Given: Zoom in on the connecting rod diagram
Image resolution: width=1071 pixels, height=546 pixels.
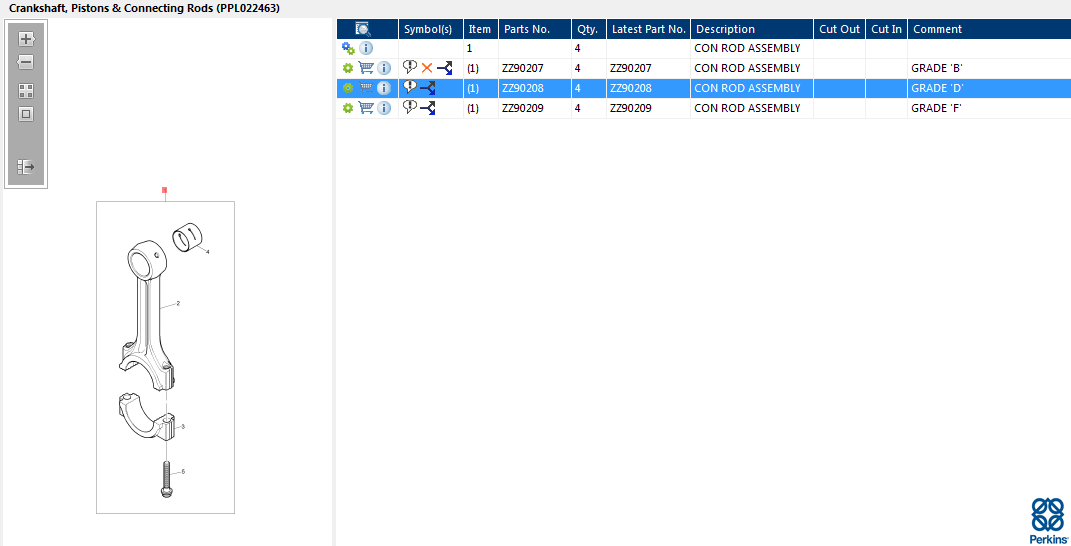Looking at the screenshot, I should [x=26, y=39].
